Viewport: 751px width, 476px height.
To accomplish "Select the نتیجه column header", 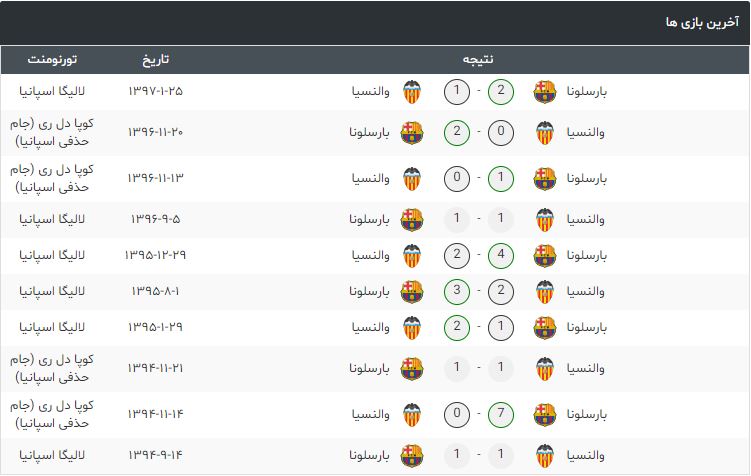I will coord(478,59).
